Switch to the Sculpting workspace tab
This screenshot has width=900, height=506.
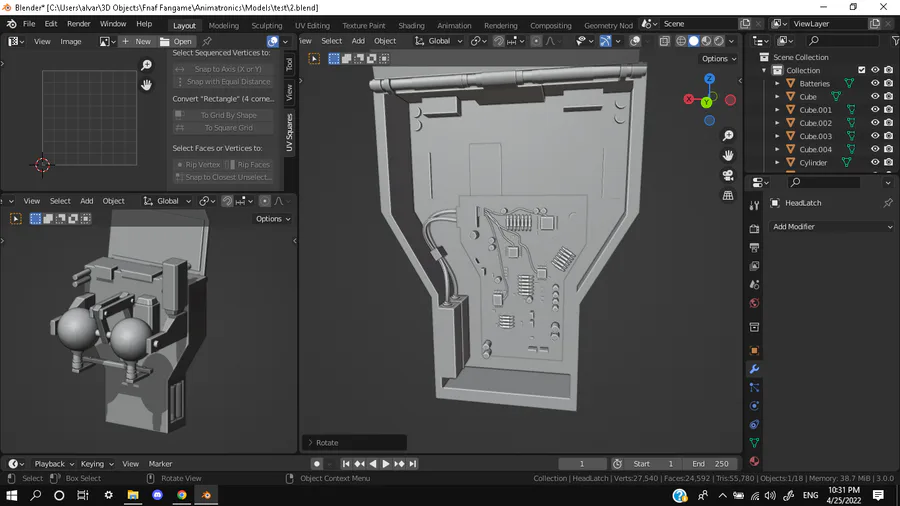tap(266, 25)
